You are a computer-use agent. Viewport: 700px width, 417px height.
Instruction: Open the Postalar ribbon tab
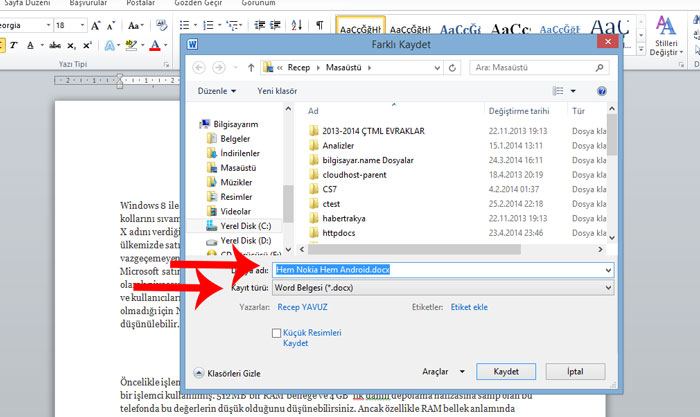pos(140,3)
